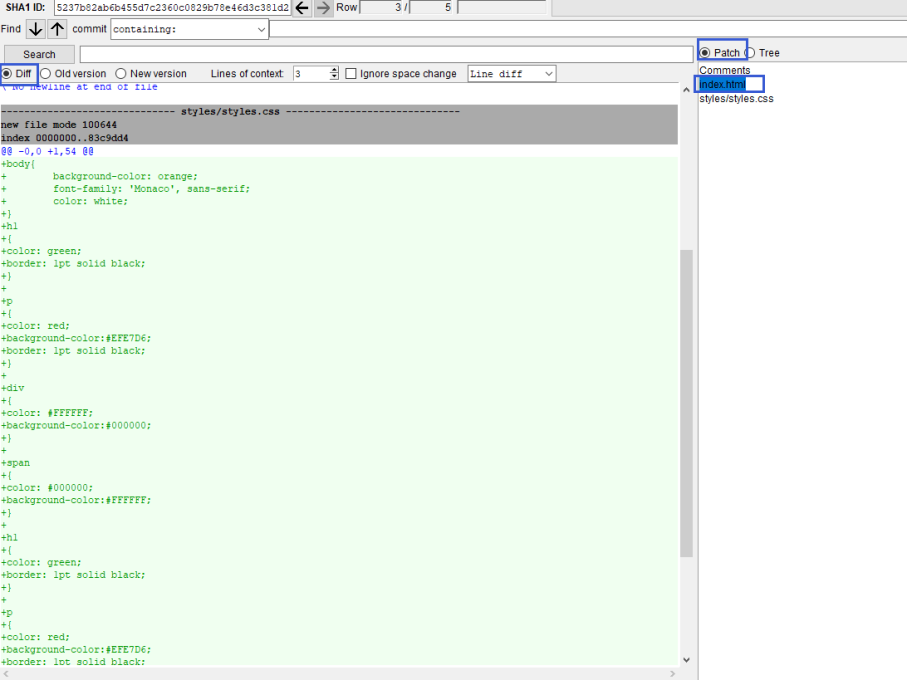Click the Find text entry field
The width and height of the screenshot is (908, 681).
(x=588, y=29)
